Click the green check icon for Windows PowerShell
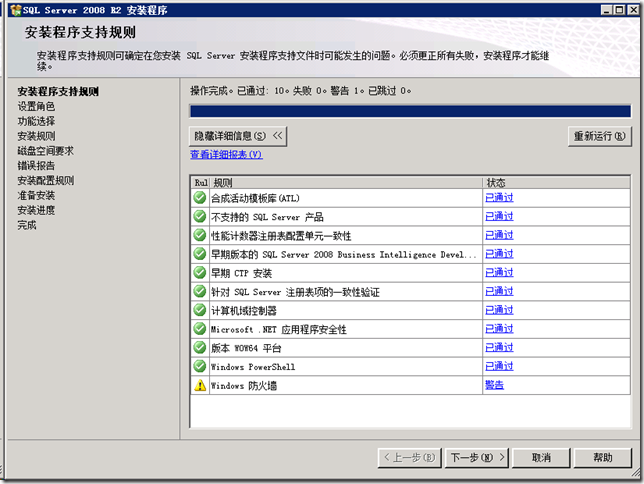The height and width of the screenshot is (484, 644). [200, 366]
